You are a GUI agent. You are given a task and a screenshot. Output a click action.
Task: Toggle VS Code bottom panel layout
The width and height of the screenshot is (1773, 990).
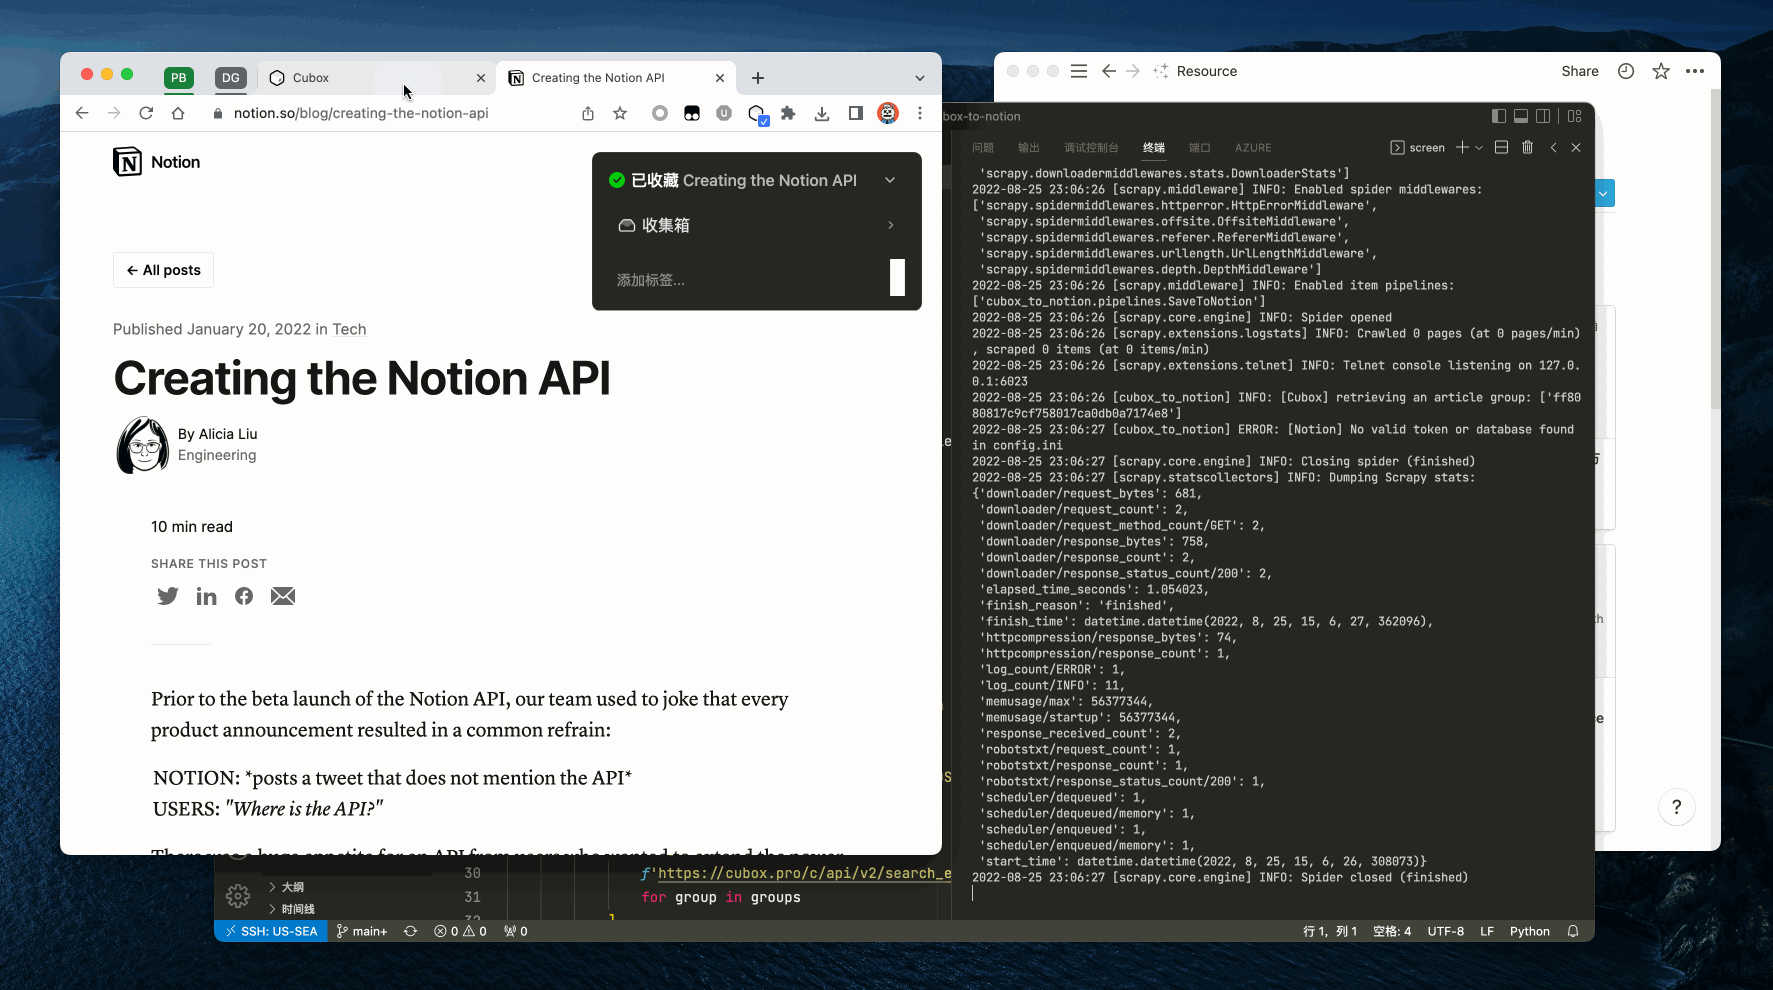(1521, 116)
